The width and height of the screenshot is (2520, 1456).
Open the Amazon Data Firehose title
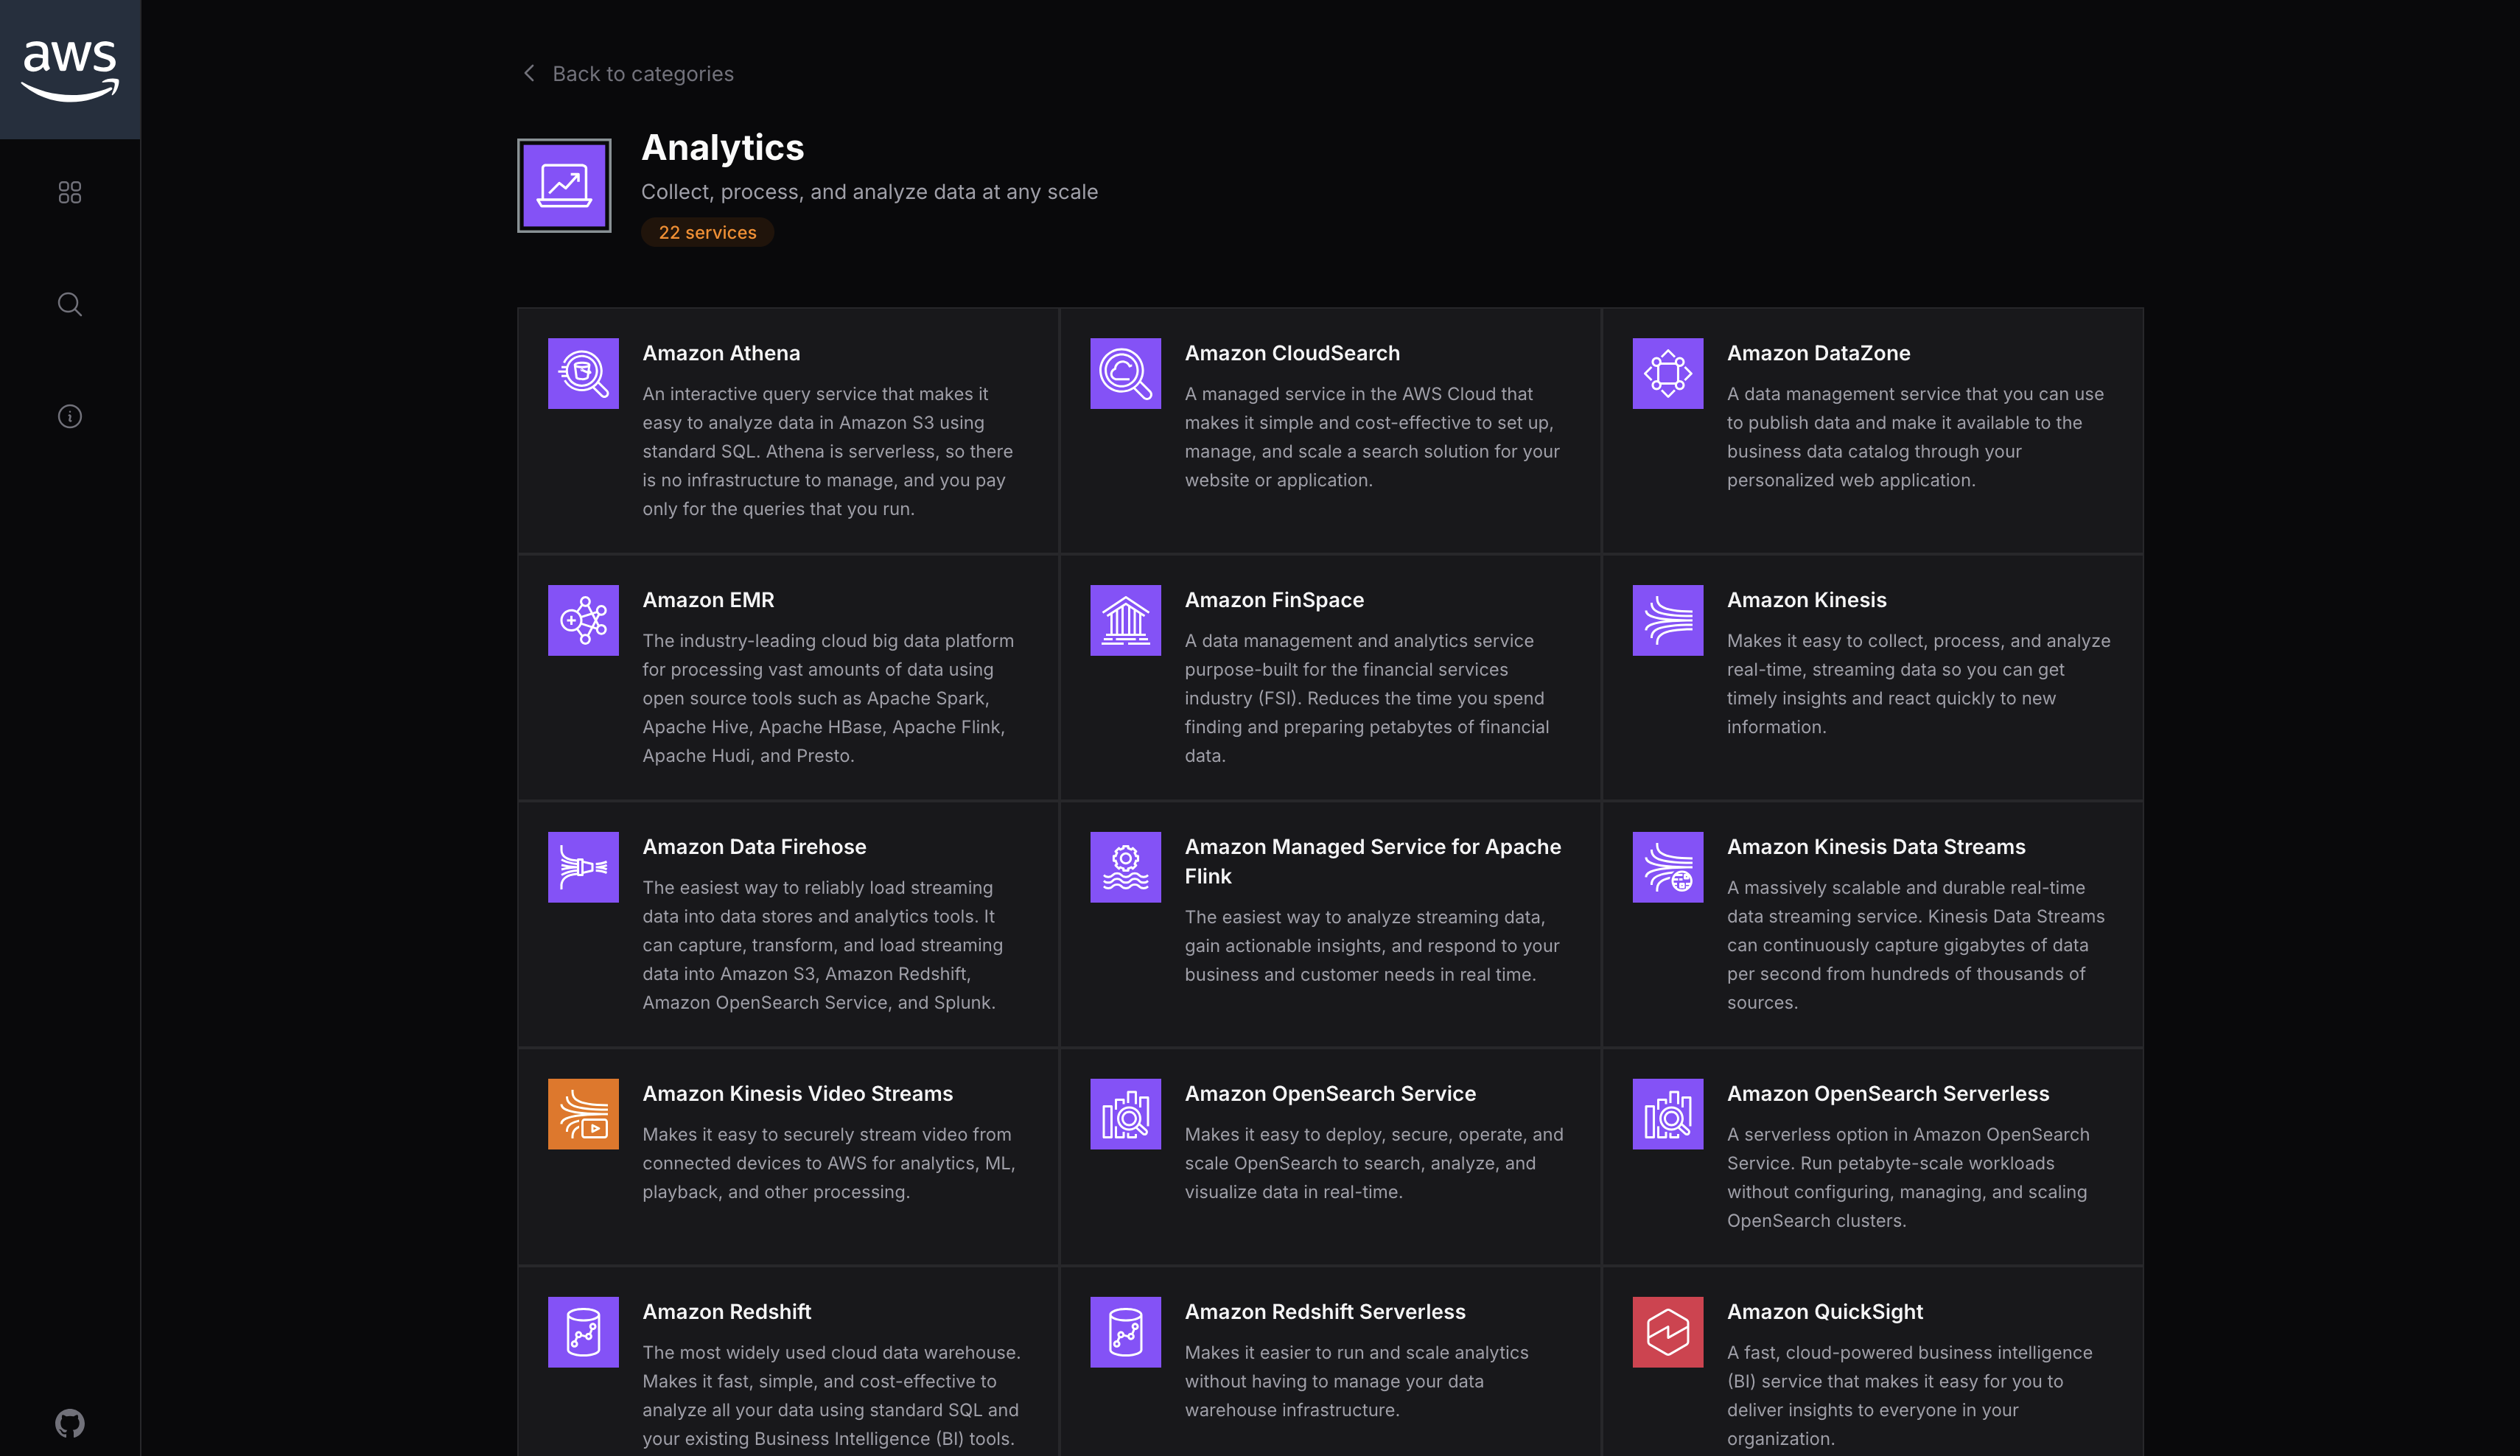click(x=754, y=847)
